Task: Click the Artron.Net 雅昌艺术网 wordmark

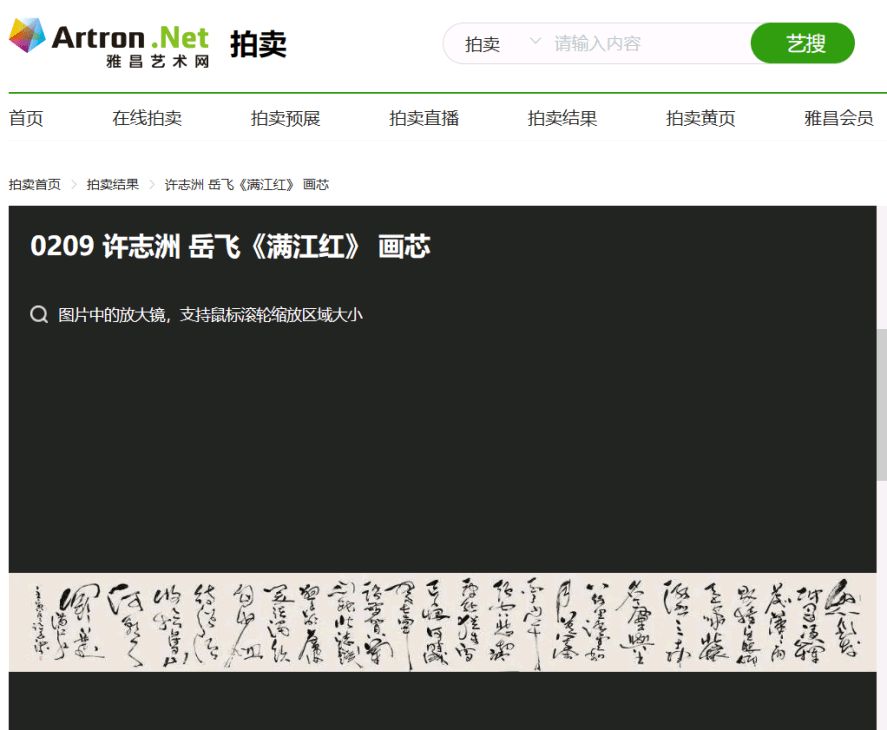Action: point(131,46)
